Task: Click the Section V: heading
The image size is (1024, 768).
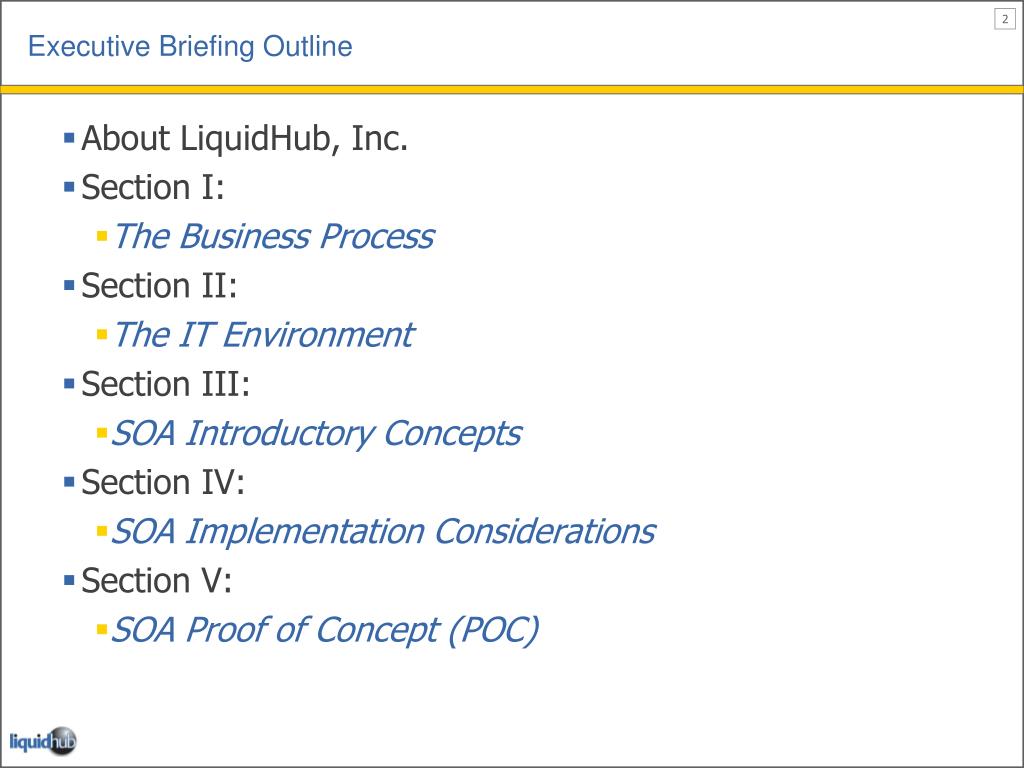Action: pyautogui.click(x=157, y=581)
